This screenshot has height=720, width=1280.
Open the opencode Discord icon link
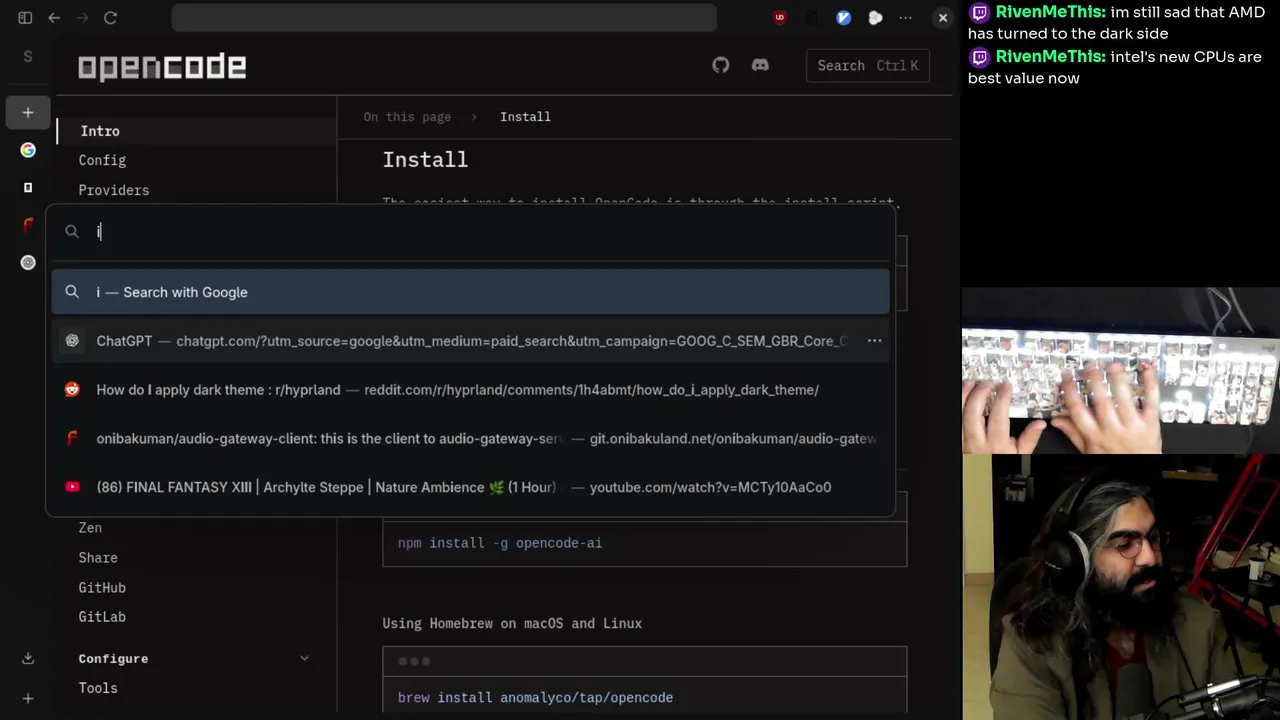pyautogui.click(x=760, y=65)
